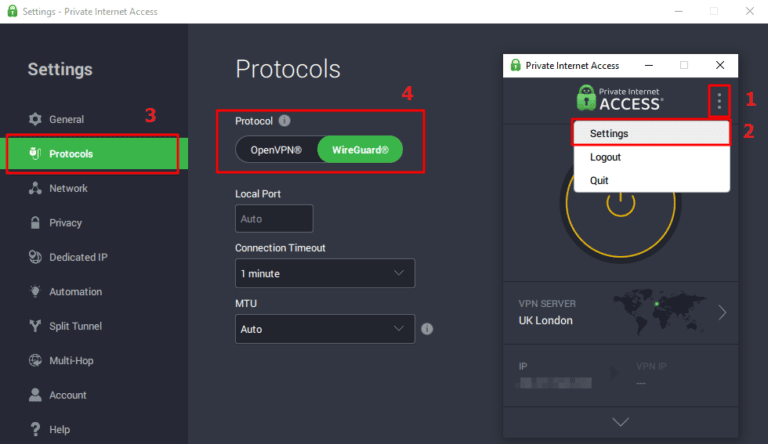The height and width of the screenshot is (444, 768).
Task: Click the Privacy padlock icon in sidebar
Action: coord(35,222)
